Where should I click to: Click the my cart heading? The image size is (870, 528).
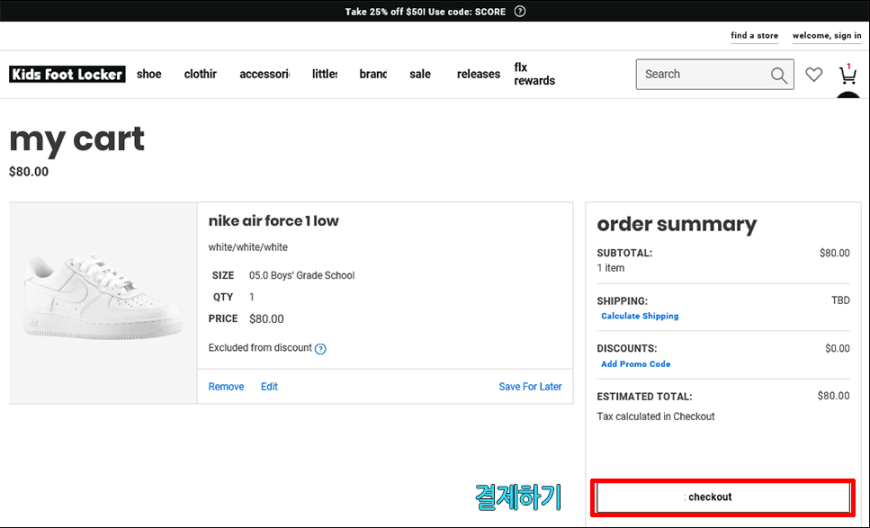tap(77, 140)
